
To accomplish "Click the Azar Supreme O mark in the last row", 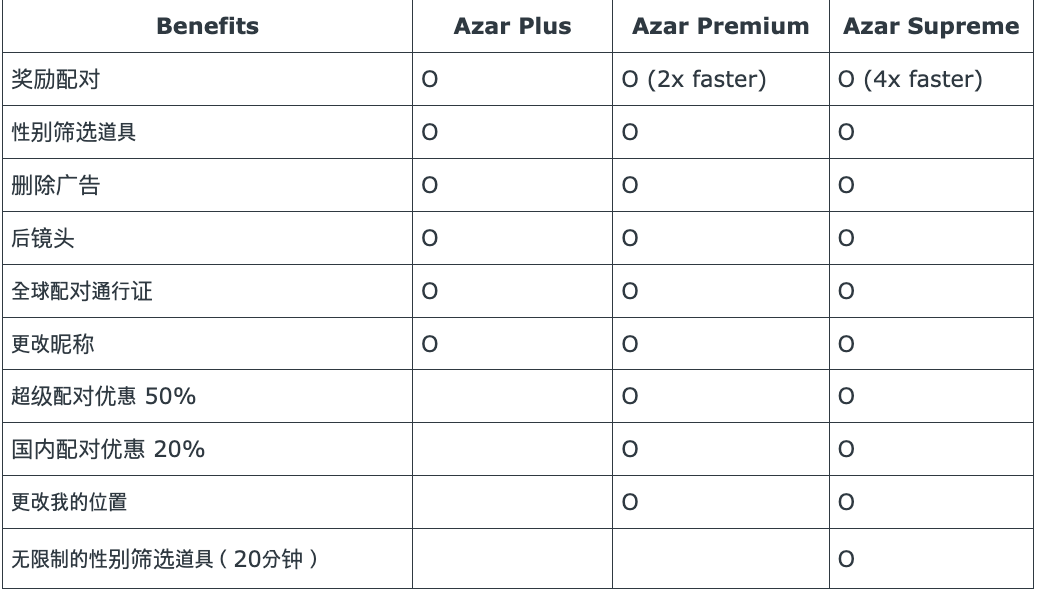I will coord(846,559).
